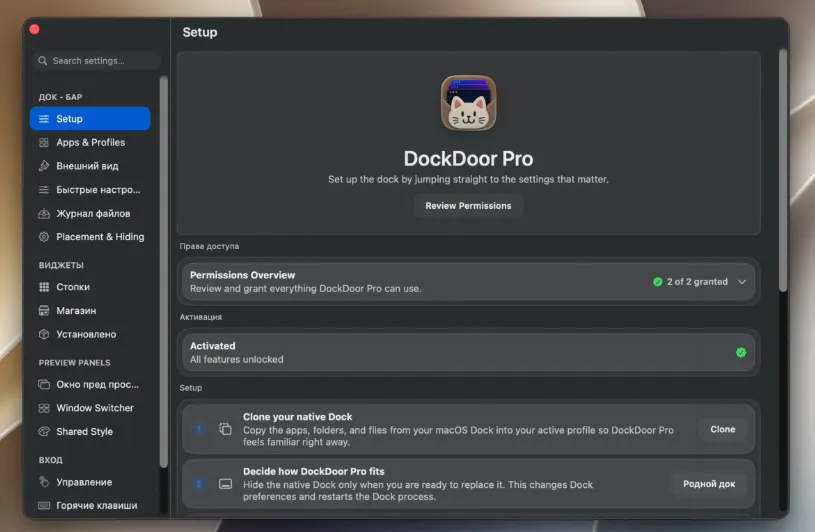Click the Review Permissions button
This screenshot has width=815, height=532.
click(468, 206)
